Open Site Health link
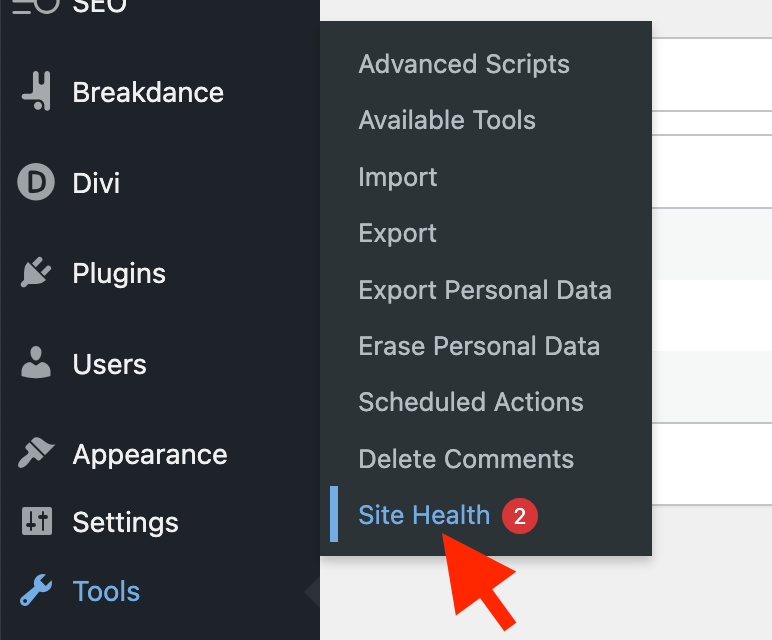The image size is (772, 640). (x=424, y=515)
